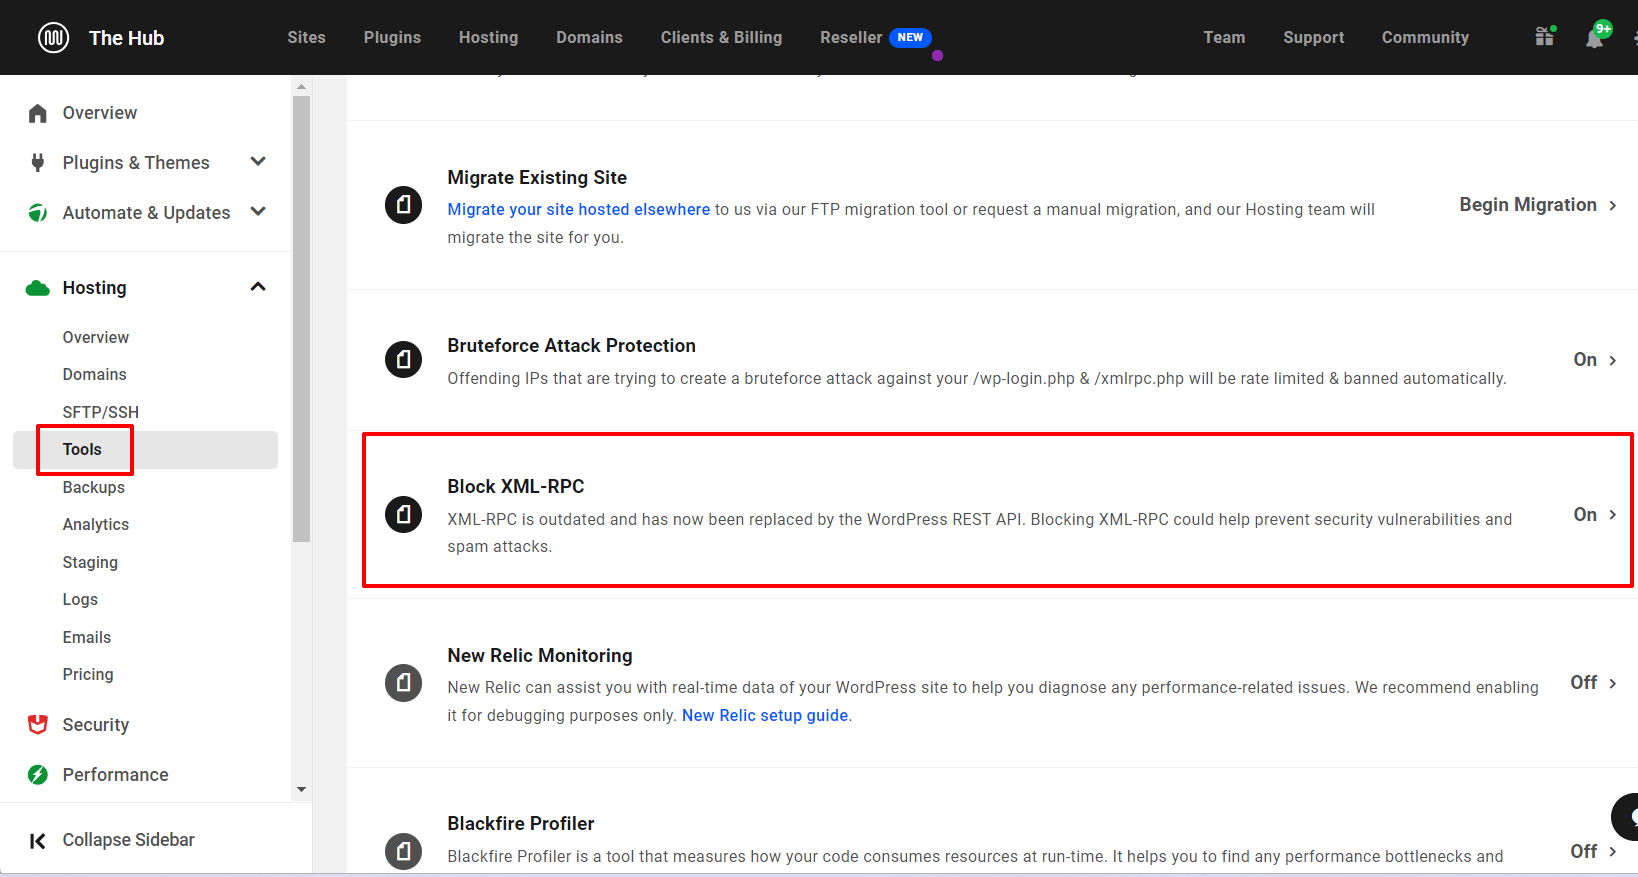The image size is (1638, 877).
Task: Open Emails sidebar item
Action: (86, 637)
